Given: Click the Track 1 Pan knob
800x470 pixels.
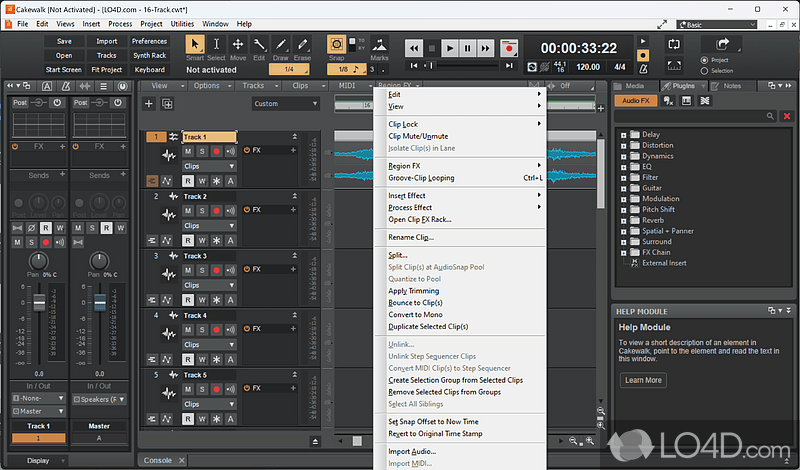Looking at the screenshot, I should coord(38,261).
